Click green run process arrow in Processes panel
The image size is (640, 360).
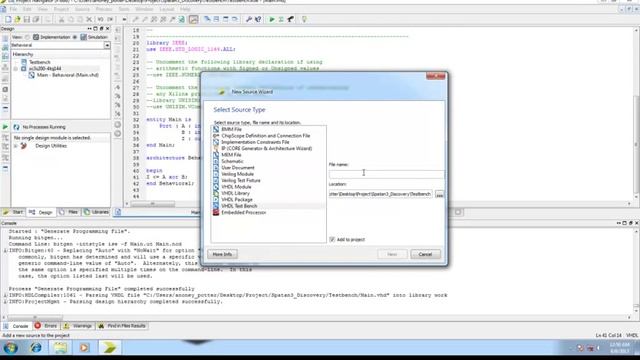[x=5, y=127]
